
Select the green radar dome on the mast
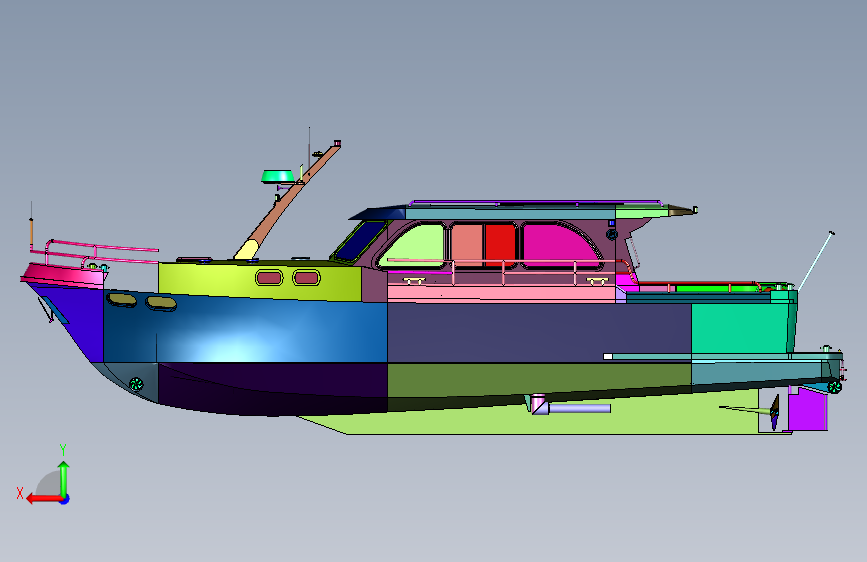[x=278, y=176]
